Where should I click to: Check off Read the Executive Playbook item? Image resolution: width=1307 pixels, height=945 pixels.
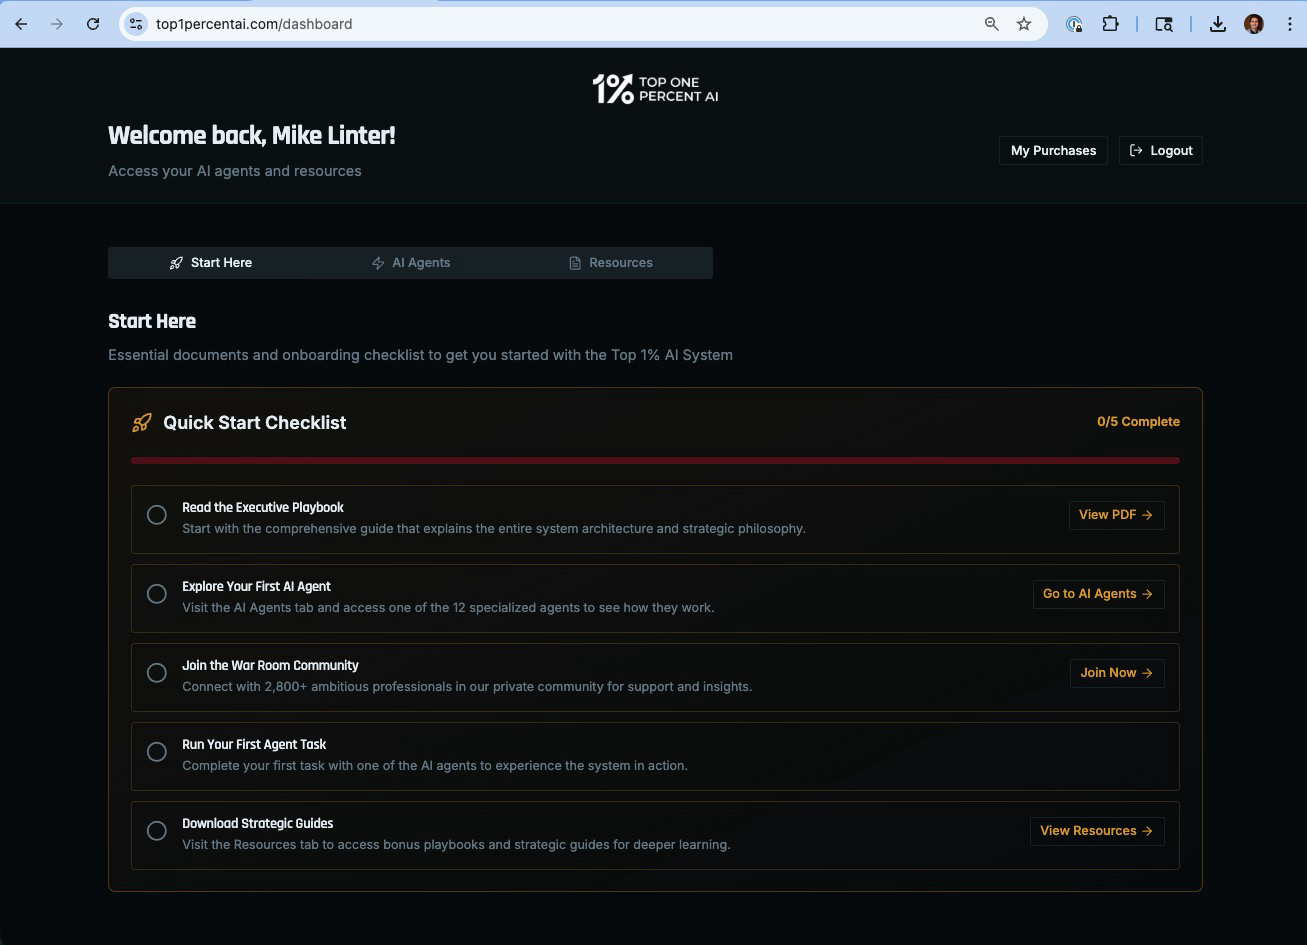157,515
